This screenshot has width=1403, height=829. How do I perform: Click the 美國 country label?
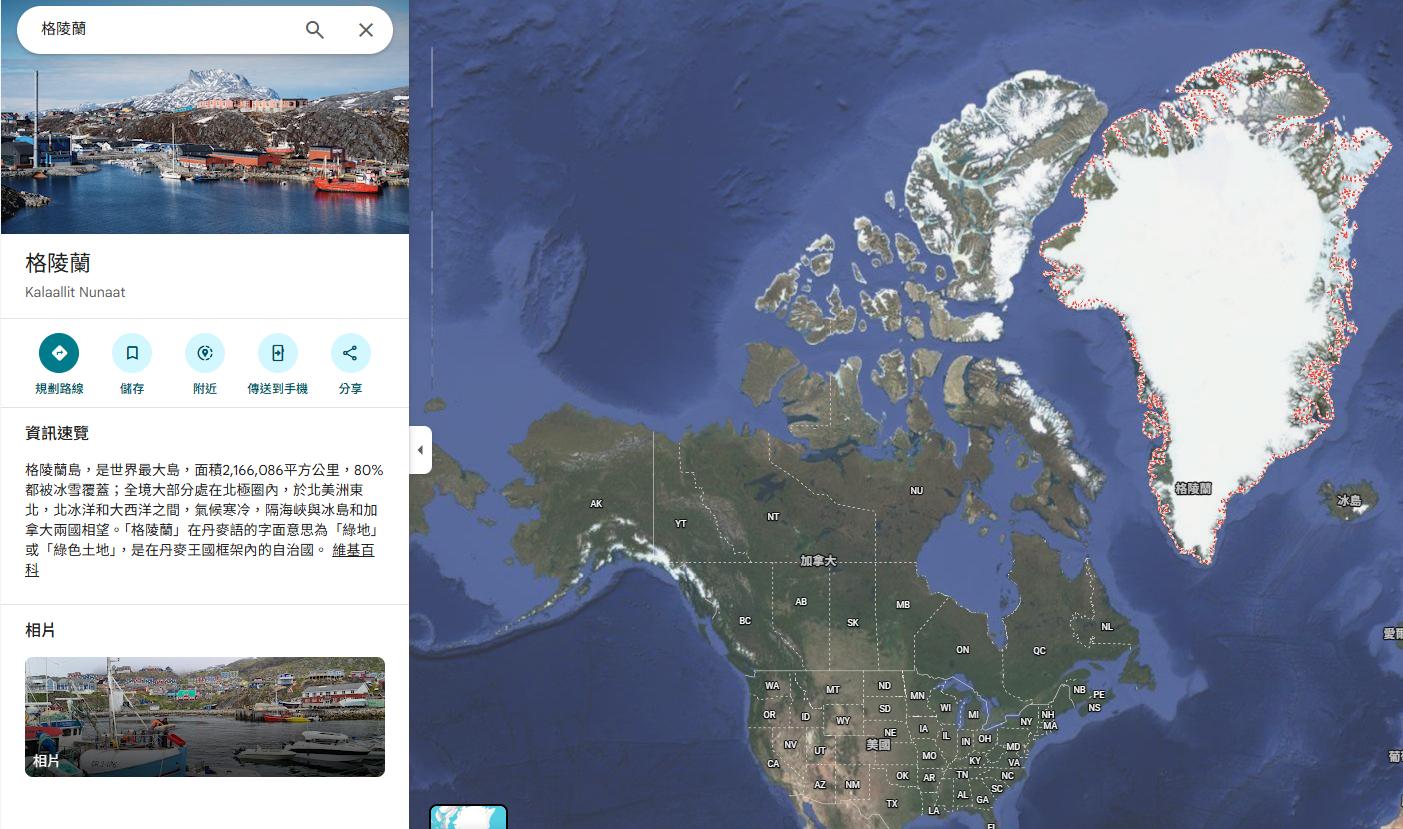[878, 745]
